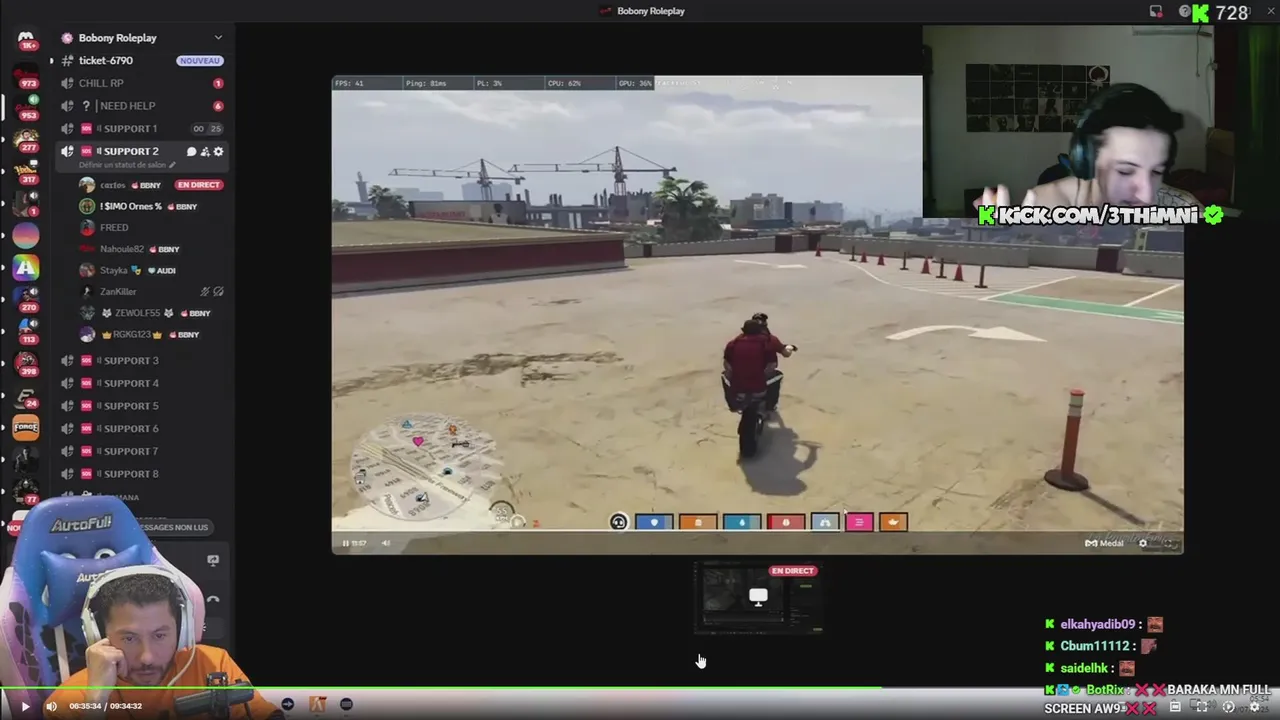Open chat for the SUPPORT 2 channel

(x=191, y=152)
